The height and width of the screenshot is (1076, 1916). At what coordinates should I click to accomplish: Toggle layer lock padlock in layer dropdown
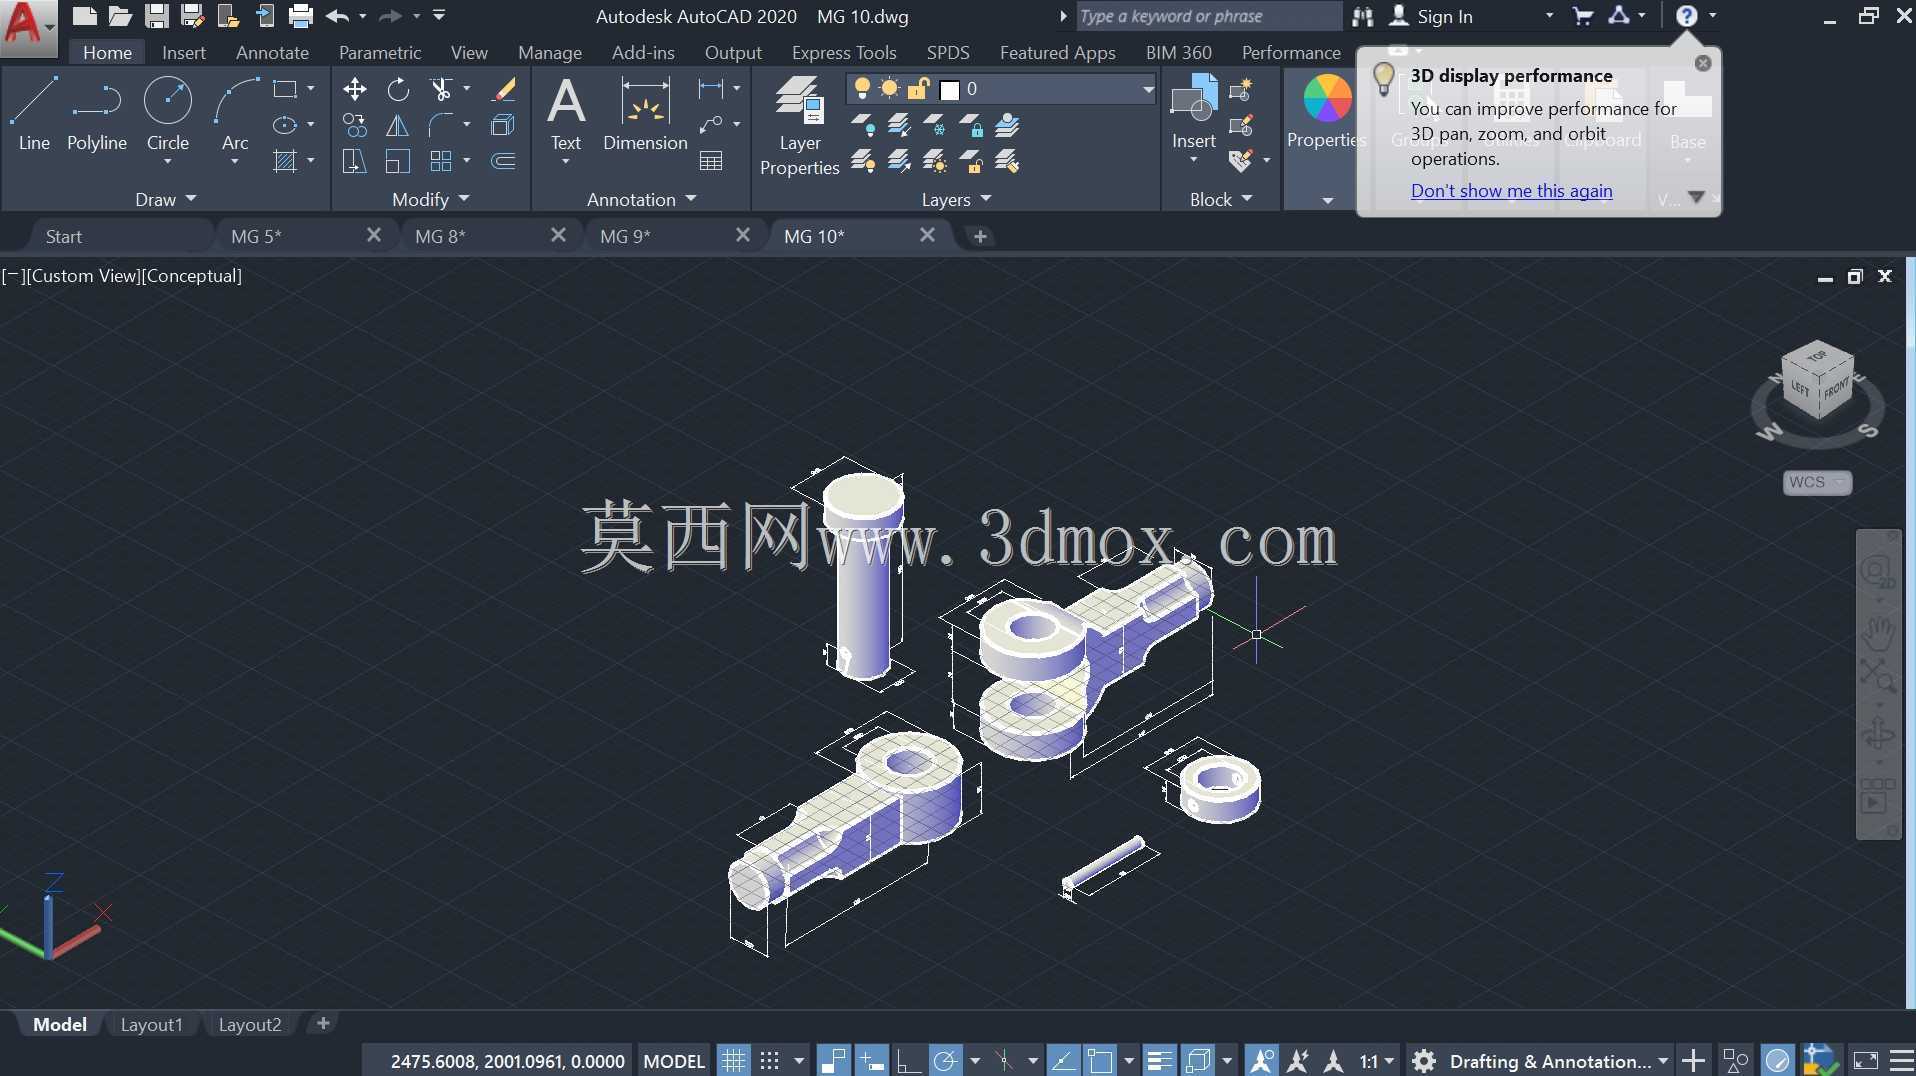[919, 89]
